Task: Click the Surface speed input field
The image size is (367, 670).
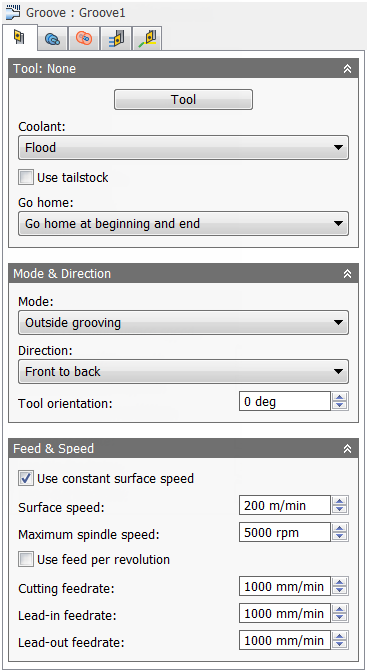Action: 285,506
